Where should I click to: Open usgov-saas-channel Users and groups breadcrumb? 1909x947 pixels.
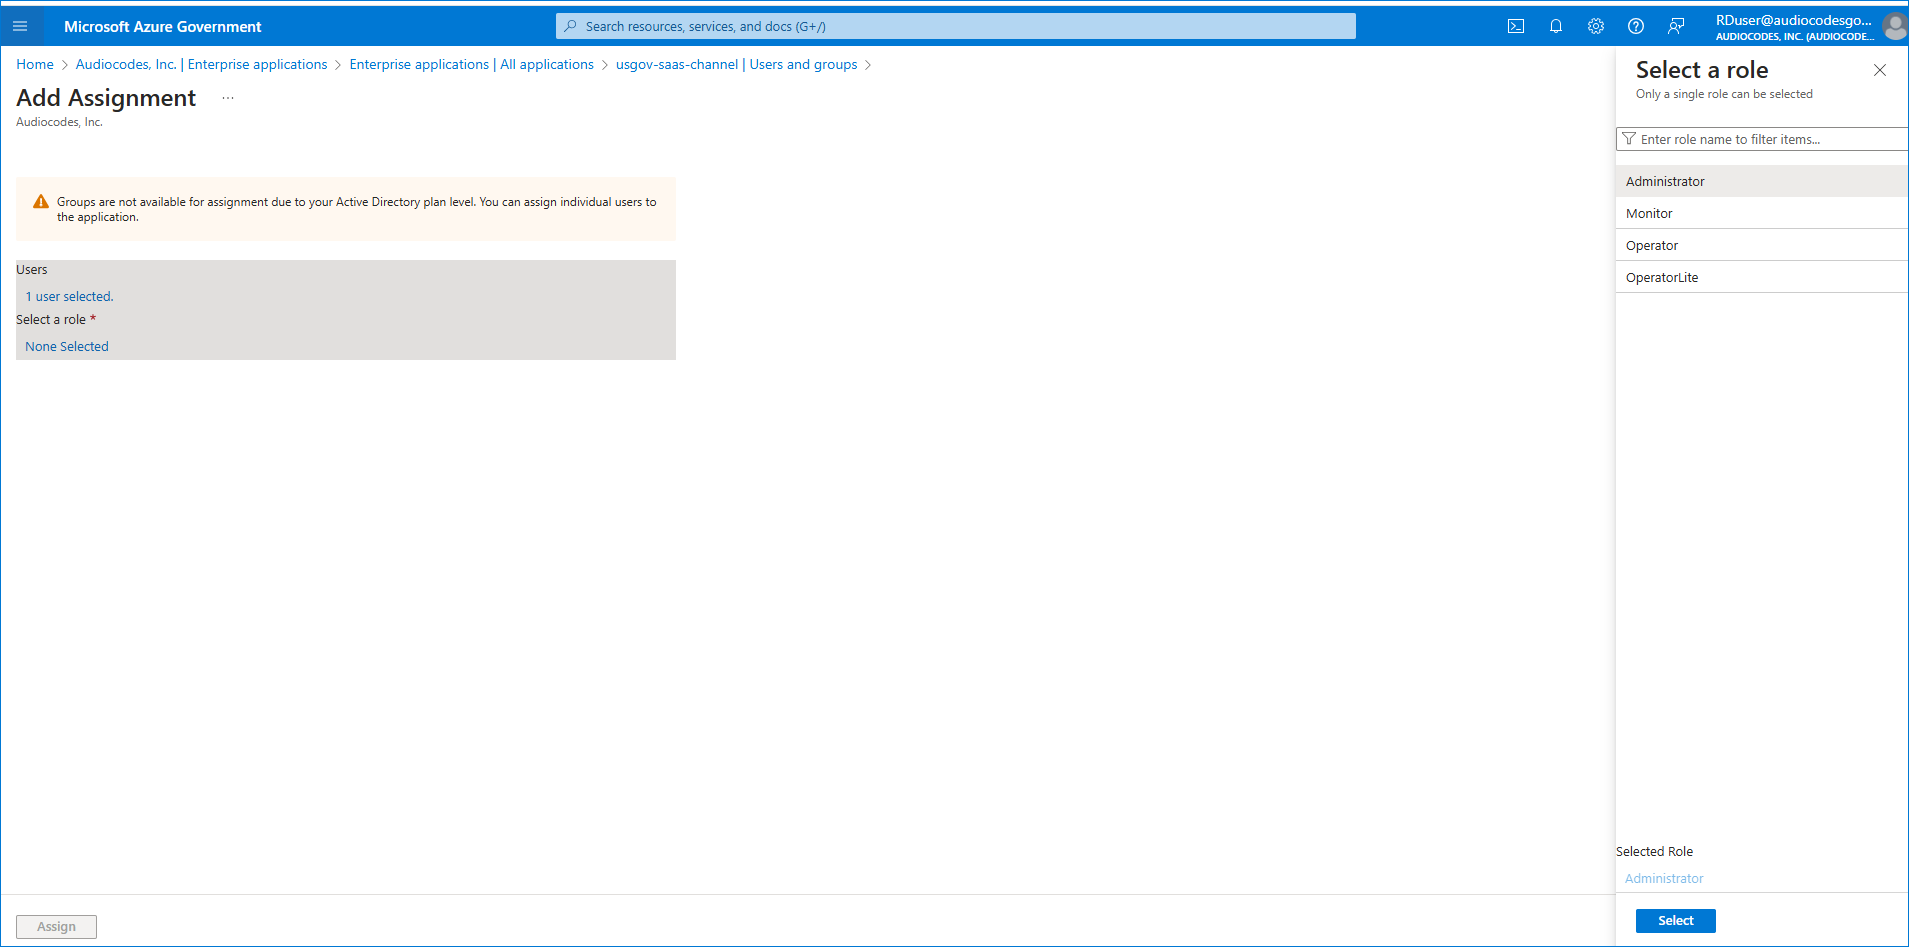[x=736, y=64]
